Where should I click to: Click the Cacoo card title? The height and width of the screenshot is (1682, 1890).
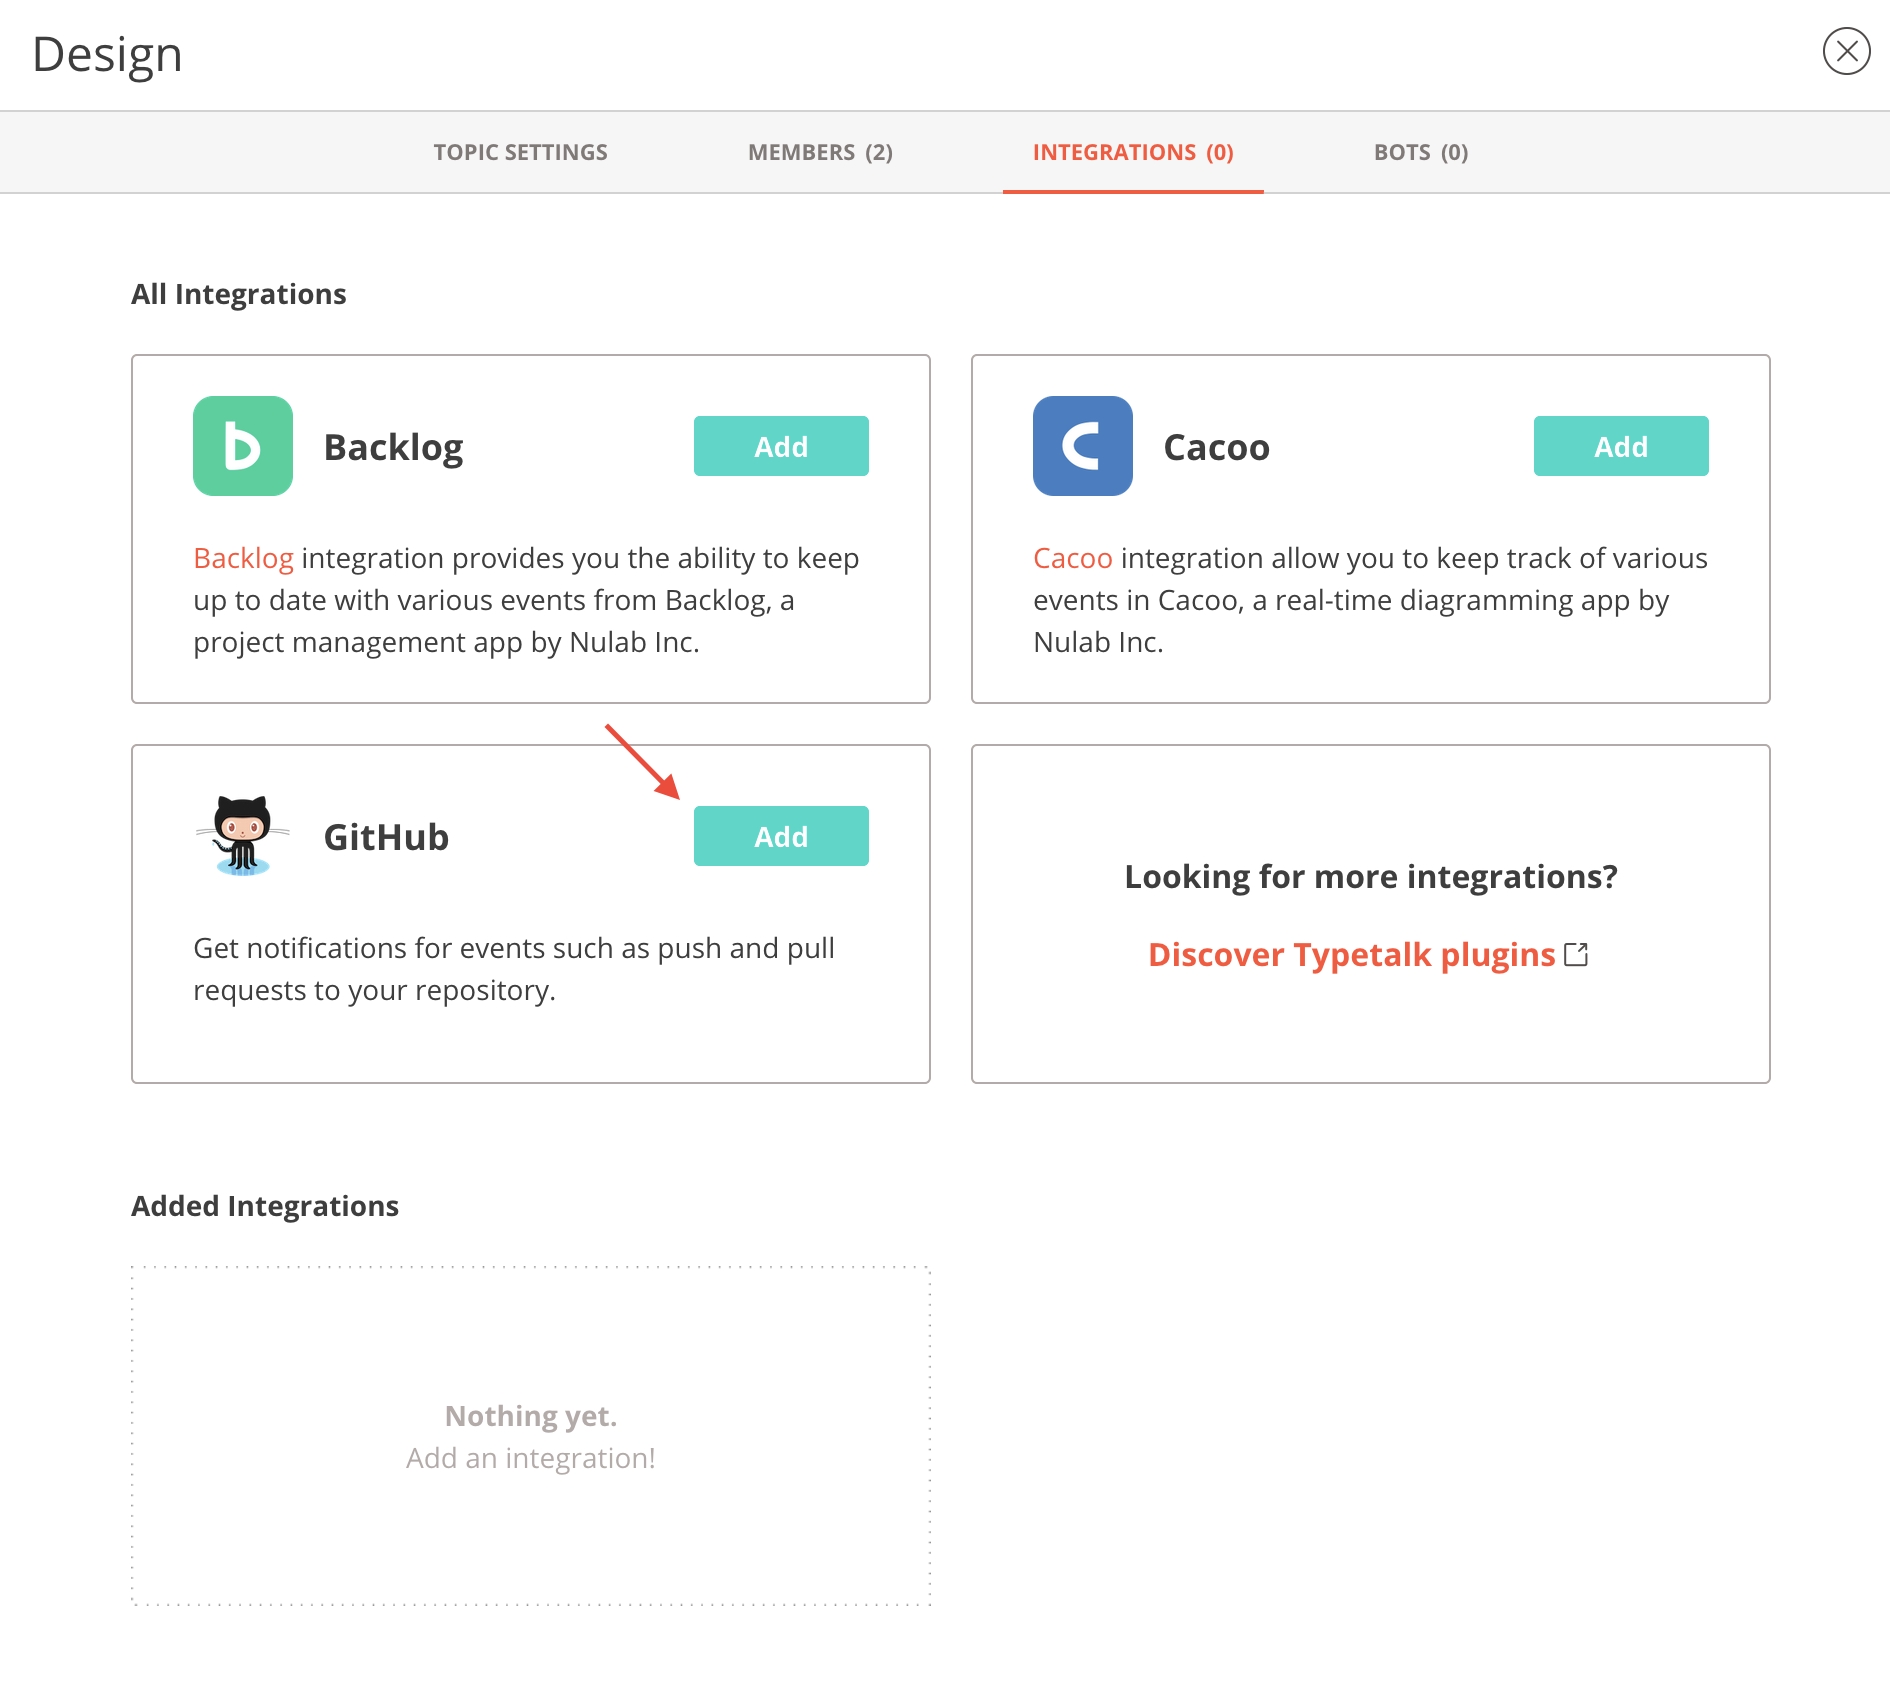coord(1216,447)
